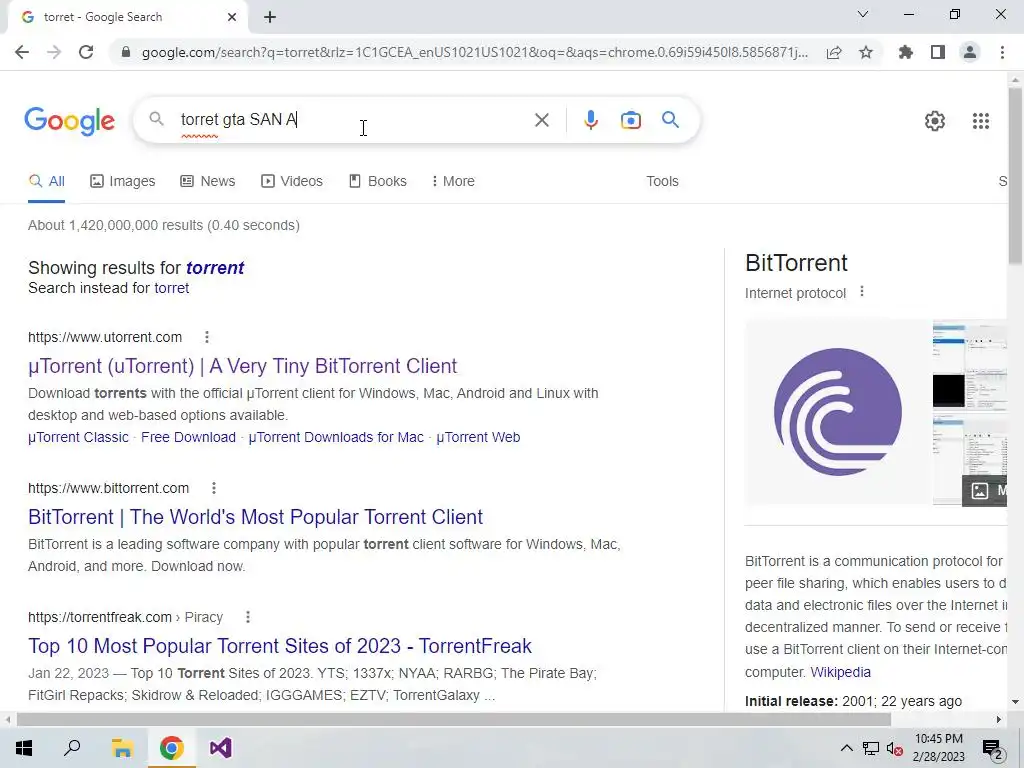This screenshot has height=768, width=1024.
Task: Open the µTorrent Classic sitelink
Action: (x=78, y=437)
